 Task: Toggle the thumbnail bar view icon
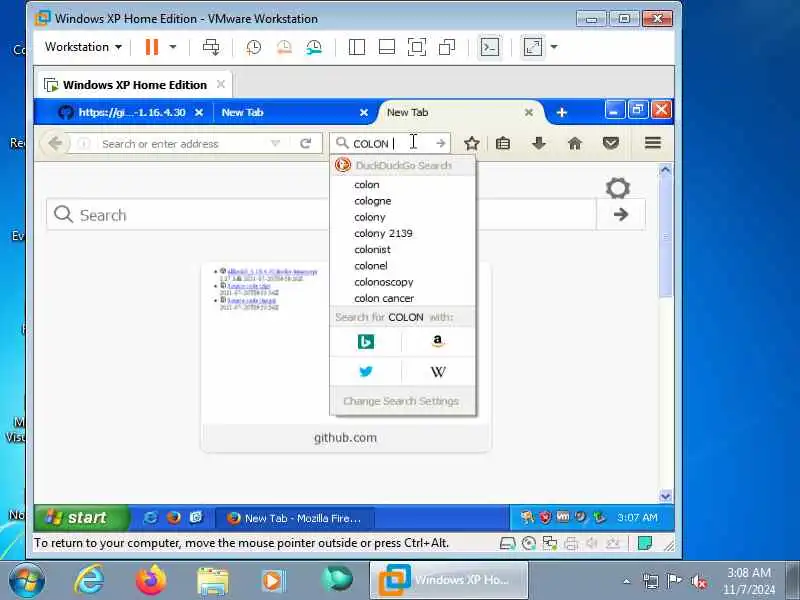387,47
